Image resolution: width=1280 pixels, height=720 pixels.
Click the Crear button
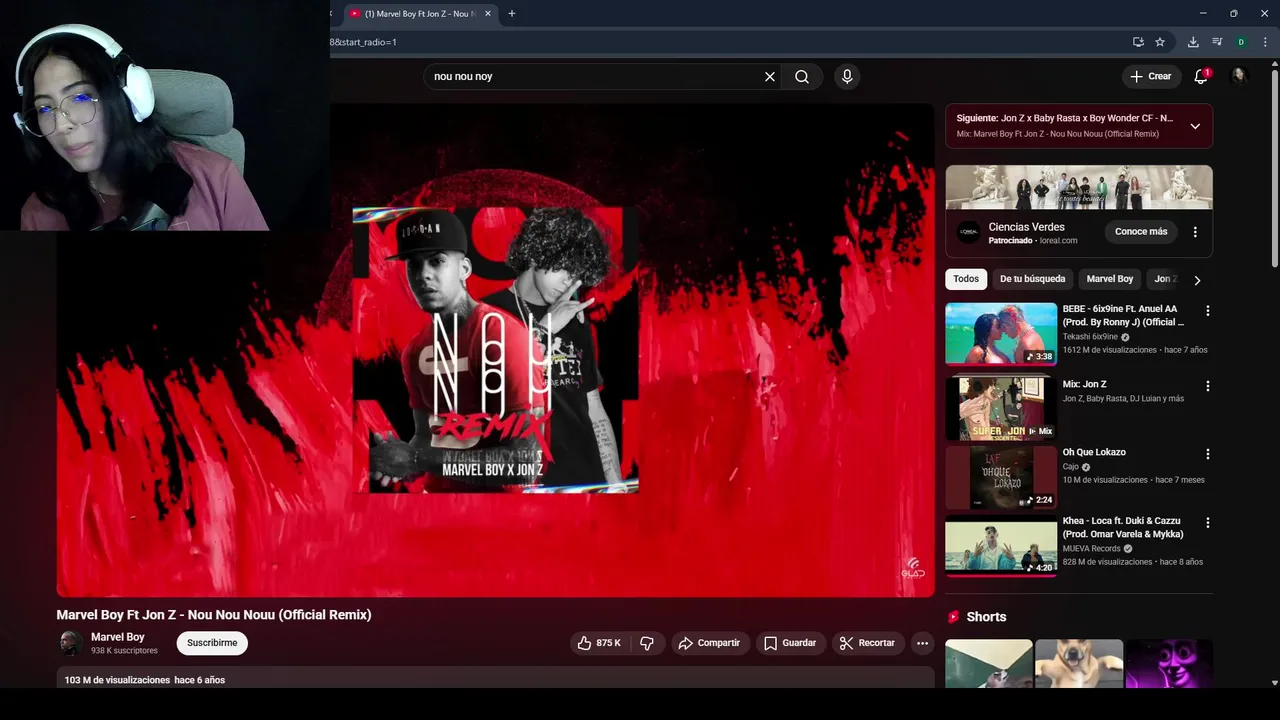1151,76
